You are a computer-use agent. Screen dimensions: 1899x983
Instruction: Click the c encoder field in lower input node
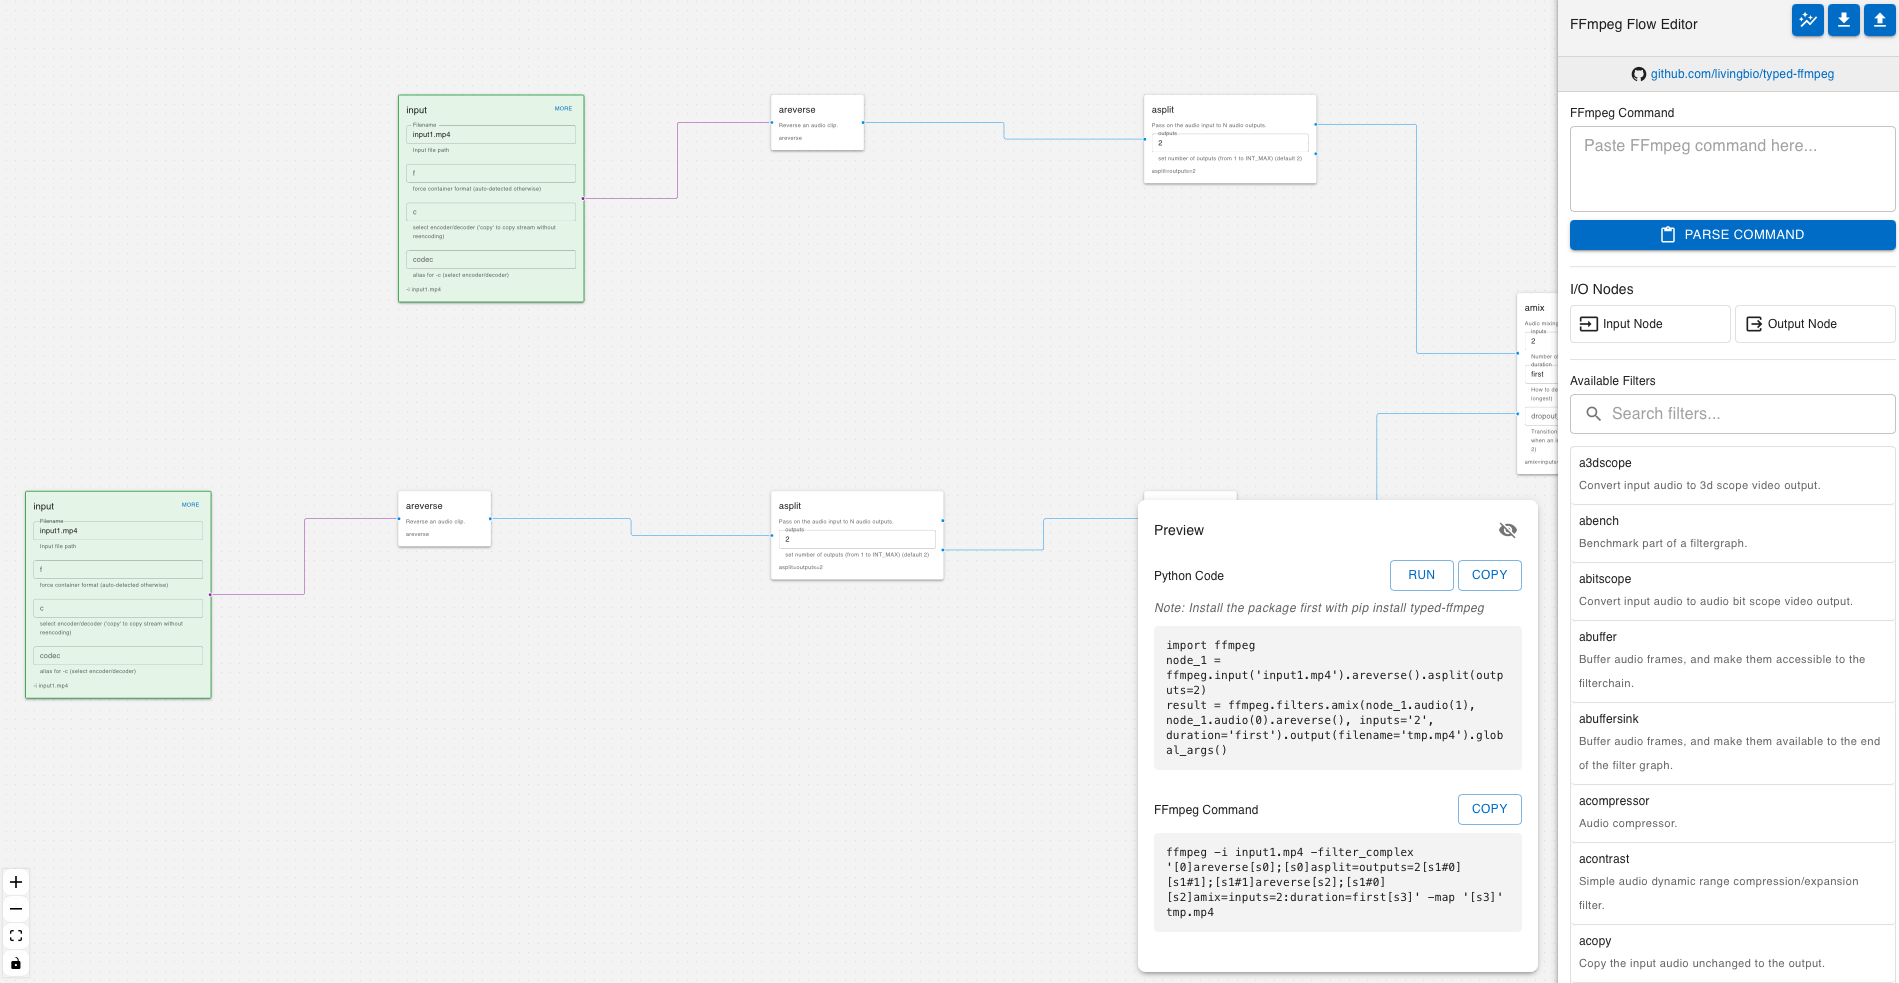point(118,608)
